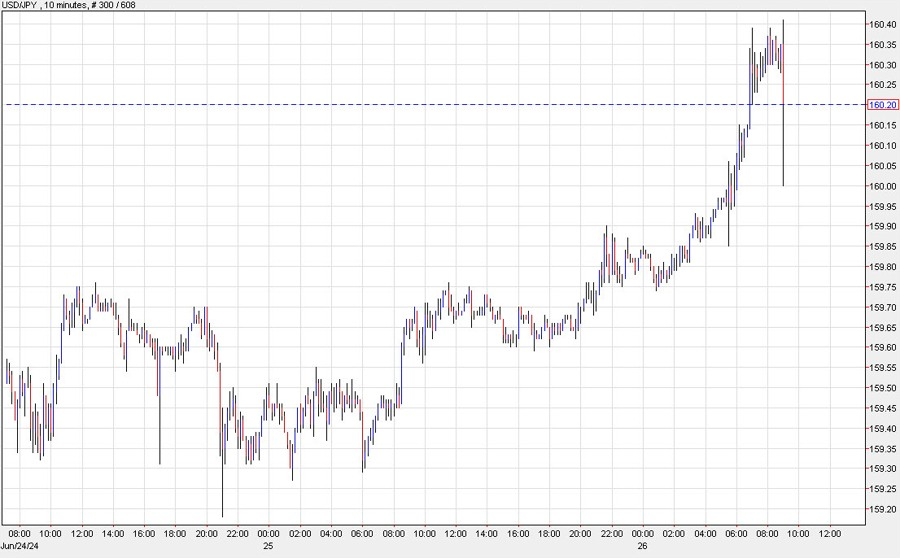Click the USD/JPY 10 minutes chart title
The width and height of the screenshot is (900, 558).
[x=69, y=5]
